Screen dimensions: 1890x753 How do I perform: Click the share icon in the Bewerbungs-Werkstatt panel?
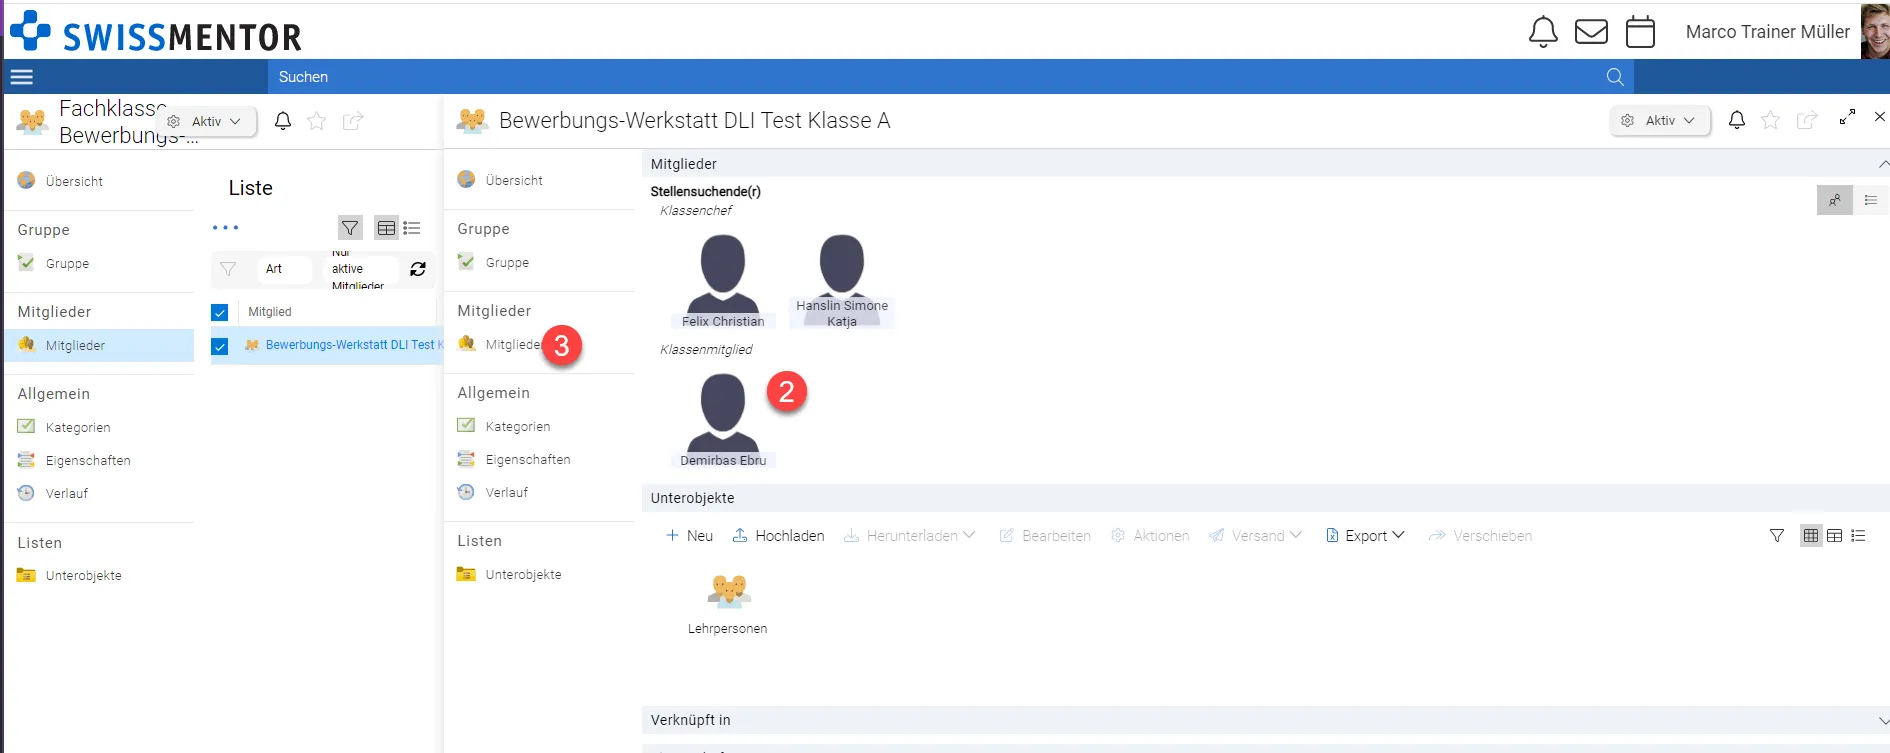click(x=1806, y=120)
